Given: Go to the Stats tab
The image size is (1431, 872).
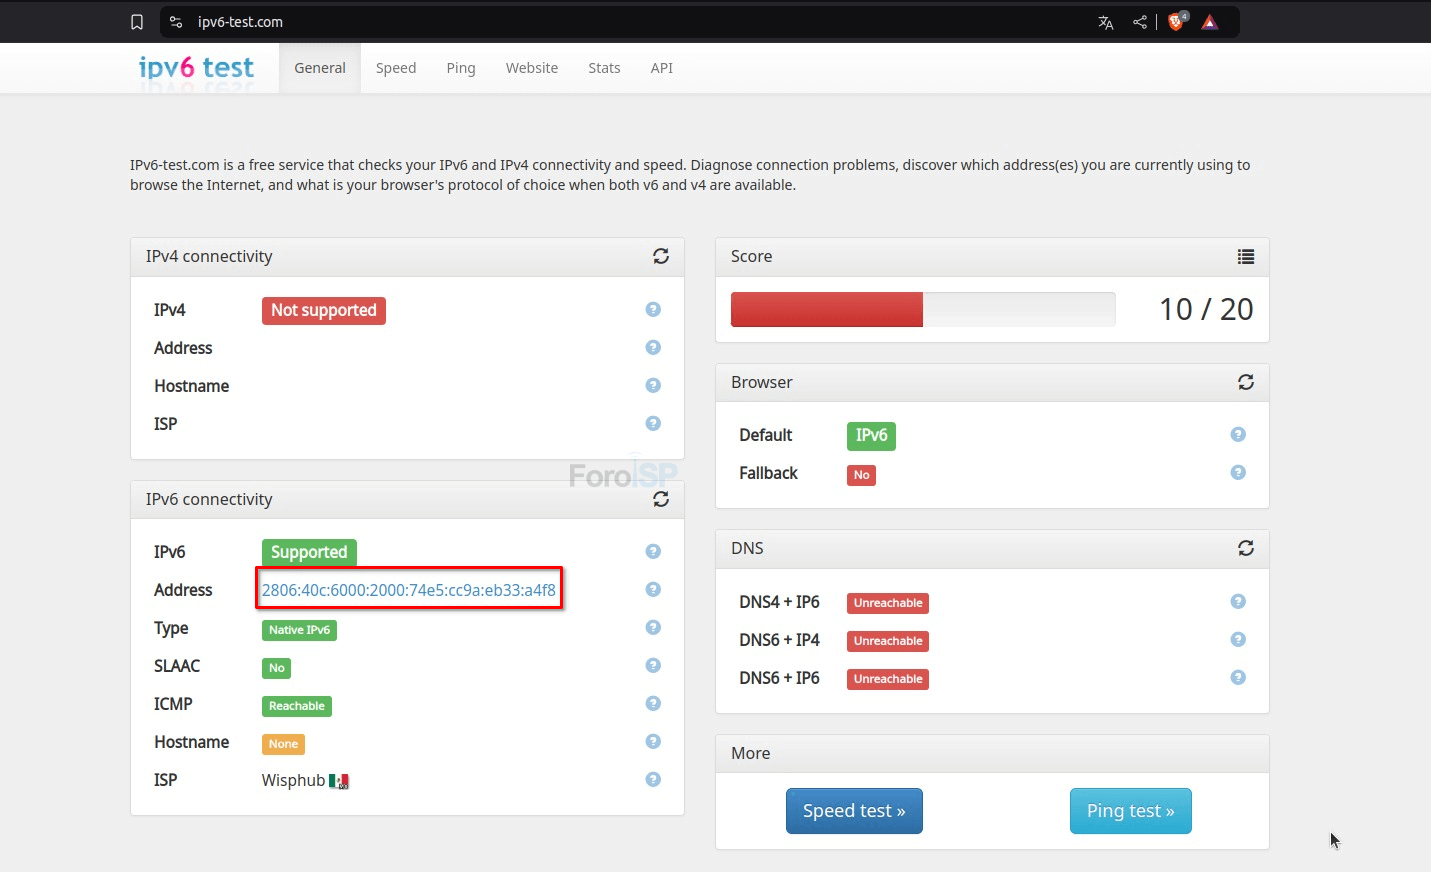Looking at the screenshot, I should pyautogui.click(x=604, y=68).
